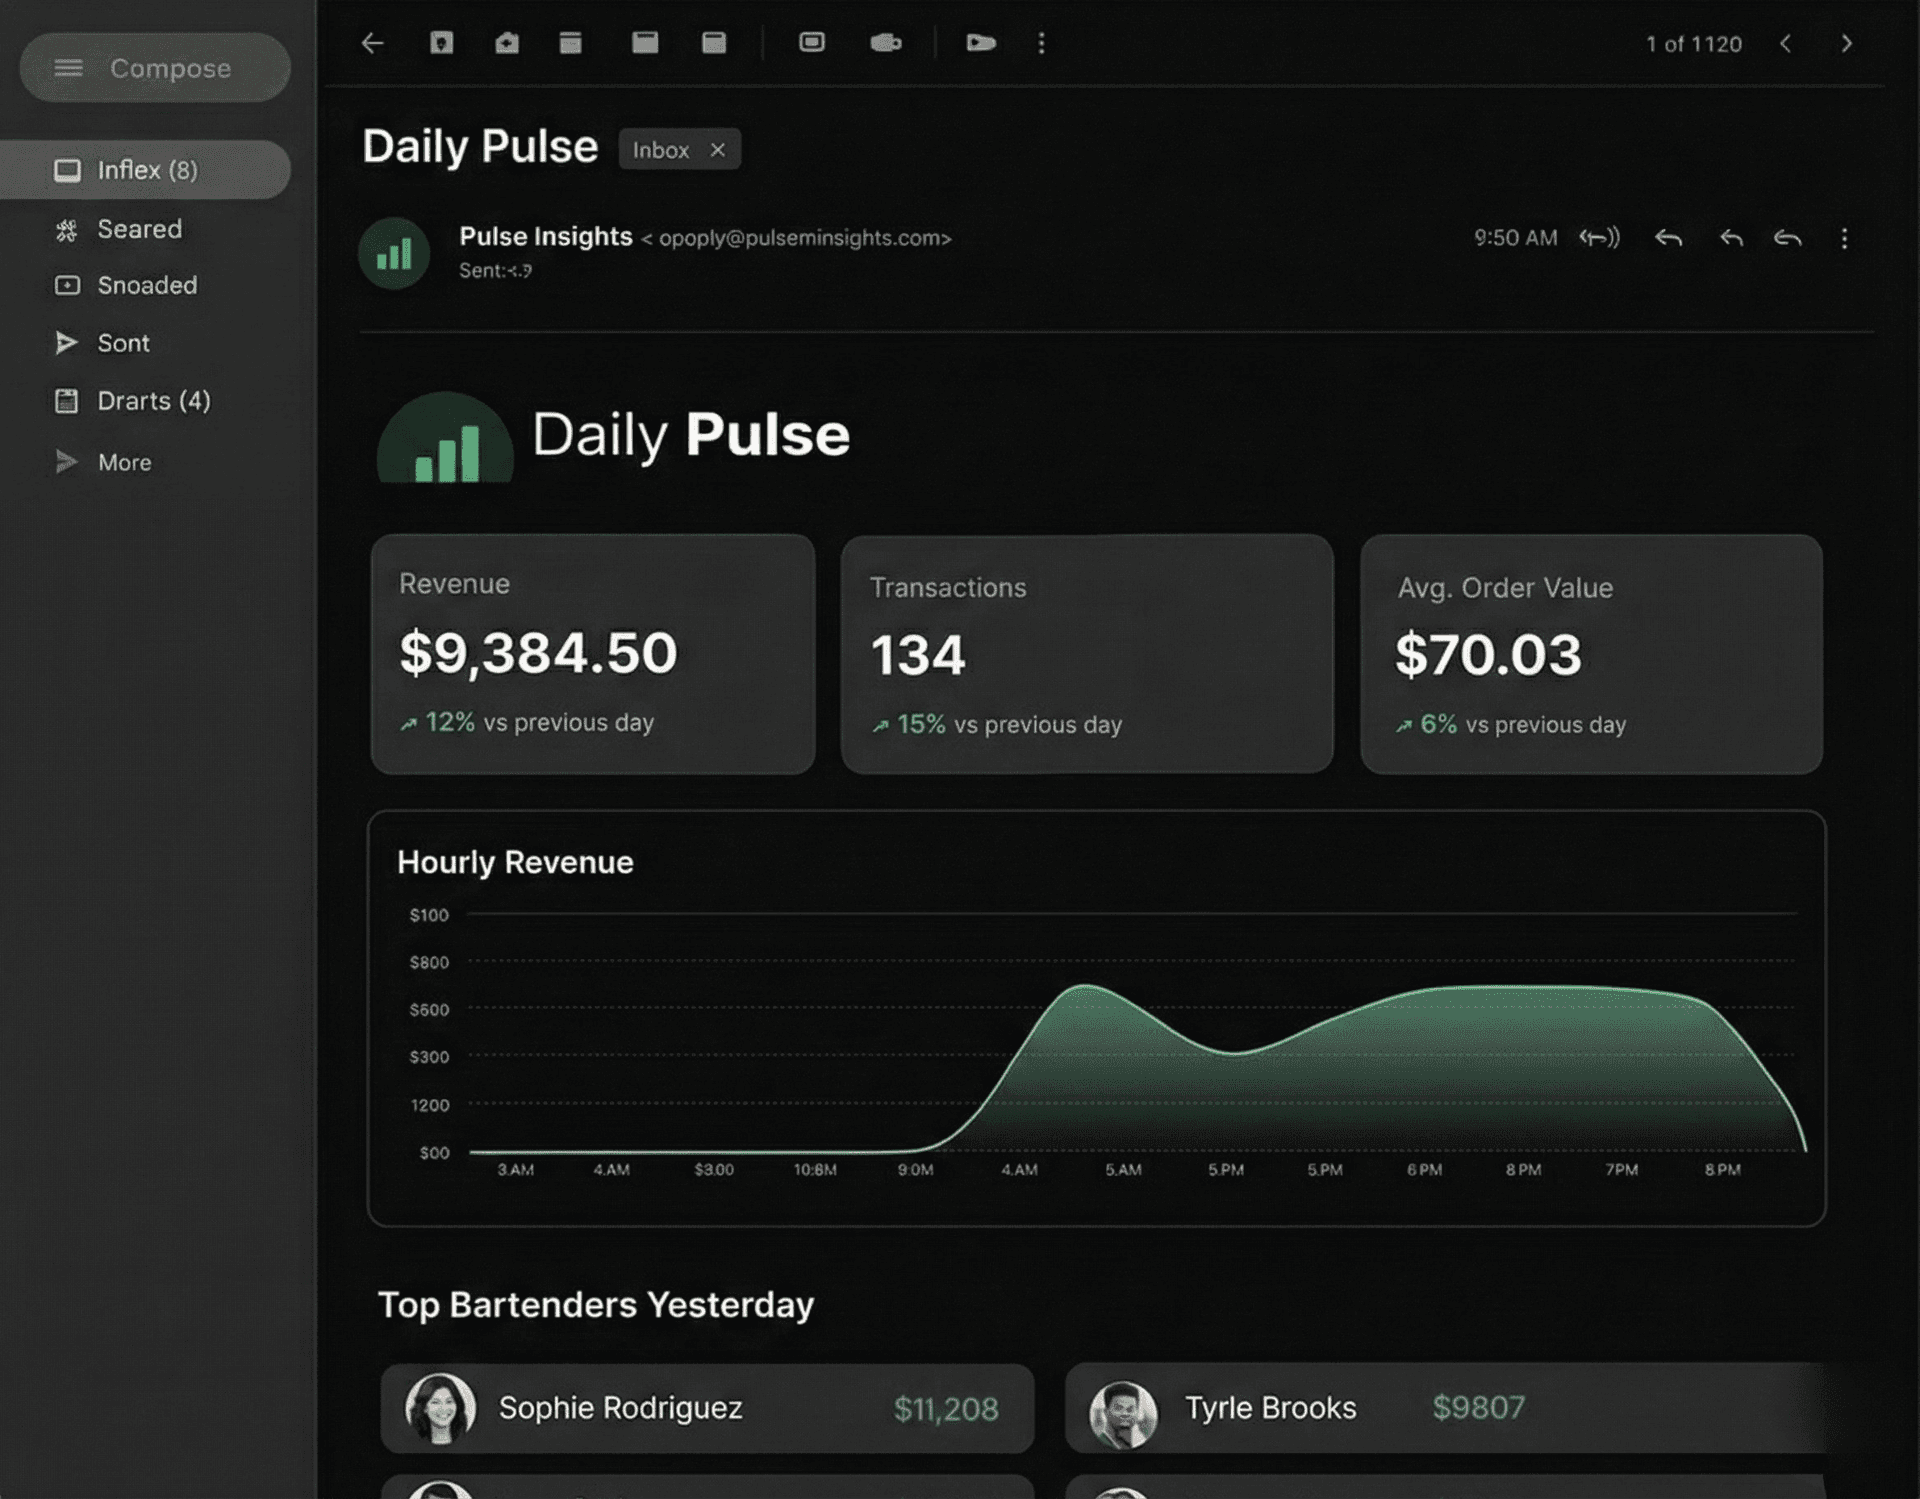The height and width of the screenshot is (1499, 1920).
Task: Mark the email as unread
Action: (x=645, y=44)
